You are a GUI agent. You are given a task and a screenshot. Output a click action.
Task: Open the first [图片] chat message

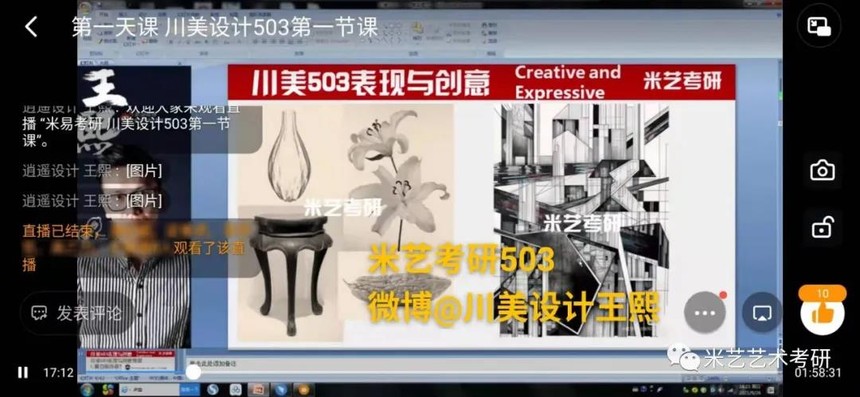92,171
